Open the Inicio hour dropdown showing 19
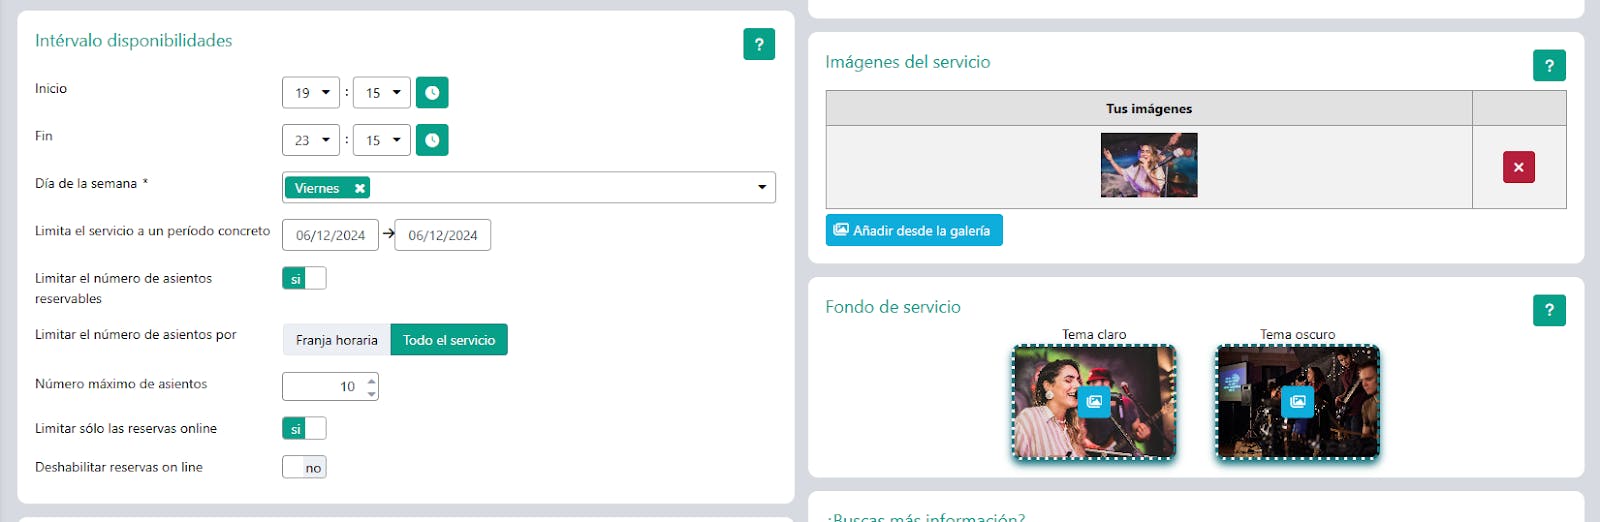Screen dimensions: 1600x522 click(311, 92)
